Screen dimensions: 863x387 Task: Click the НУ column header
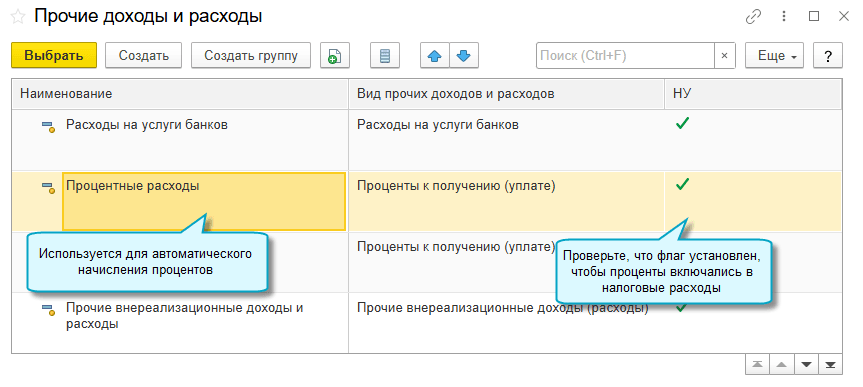click(x=753, y=94)
